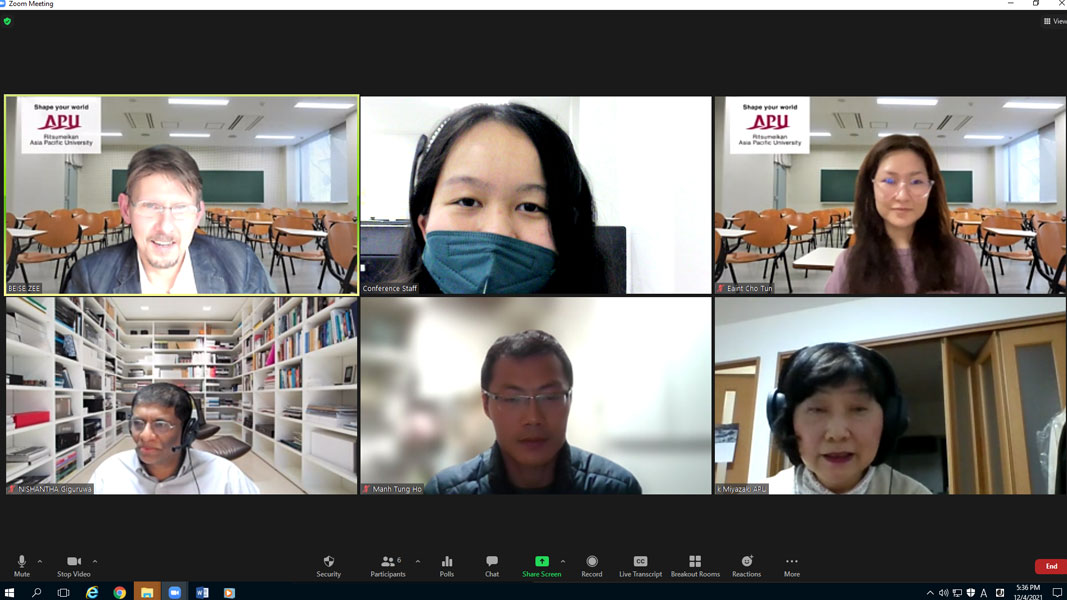Mute the microphone in Zoom toolbar

click(21, 565)
